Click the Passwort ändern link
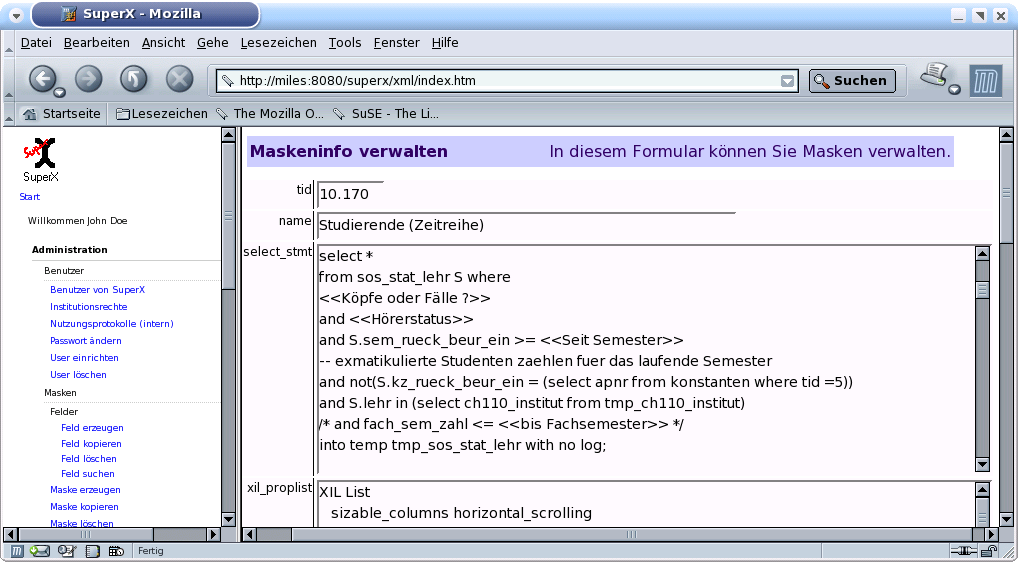1018x562 pixels. tap(86, 340)
